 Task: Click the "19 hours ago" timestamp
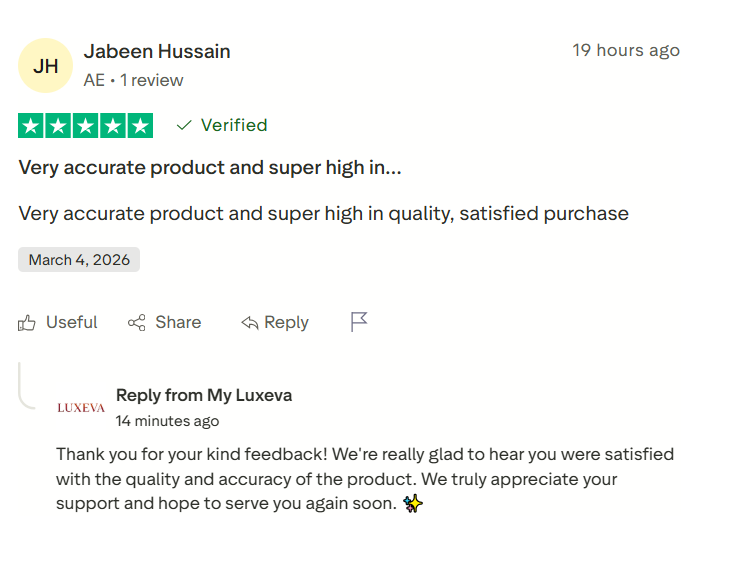(625, 50)
